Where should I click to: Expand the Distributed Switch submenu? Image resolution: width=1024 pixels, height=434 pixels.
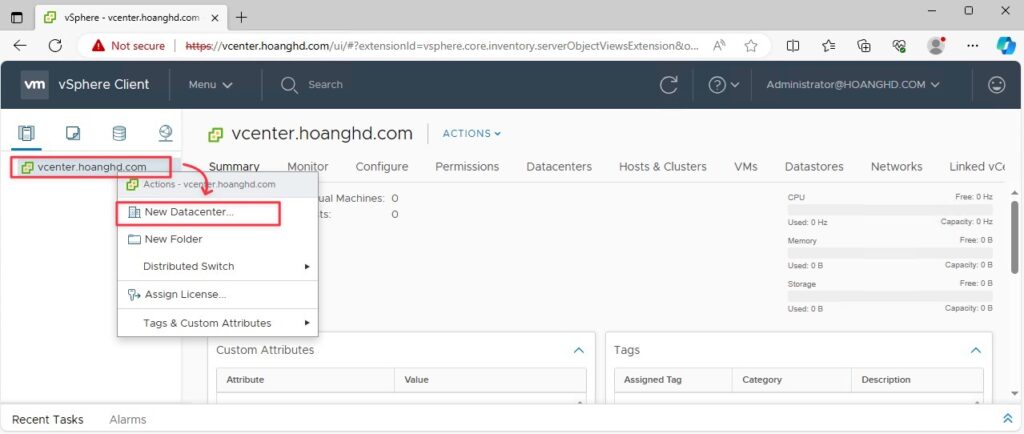(x=217, y=266)
